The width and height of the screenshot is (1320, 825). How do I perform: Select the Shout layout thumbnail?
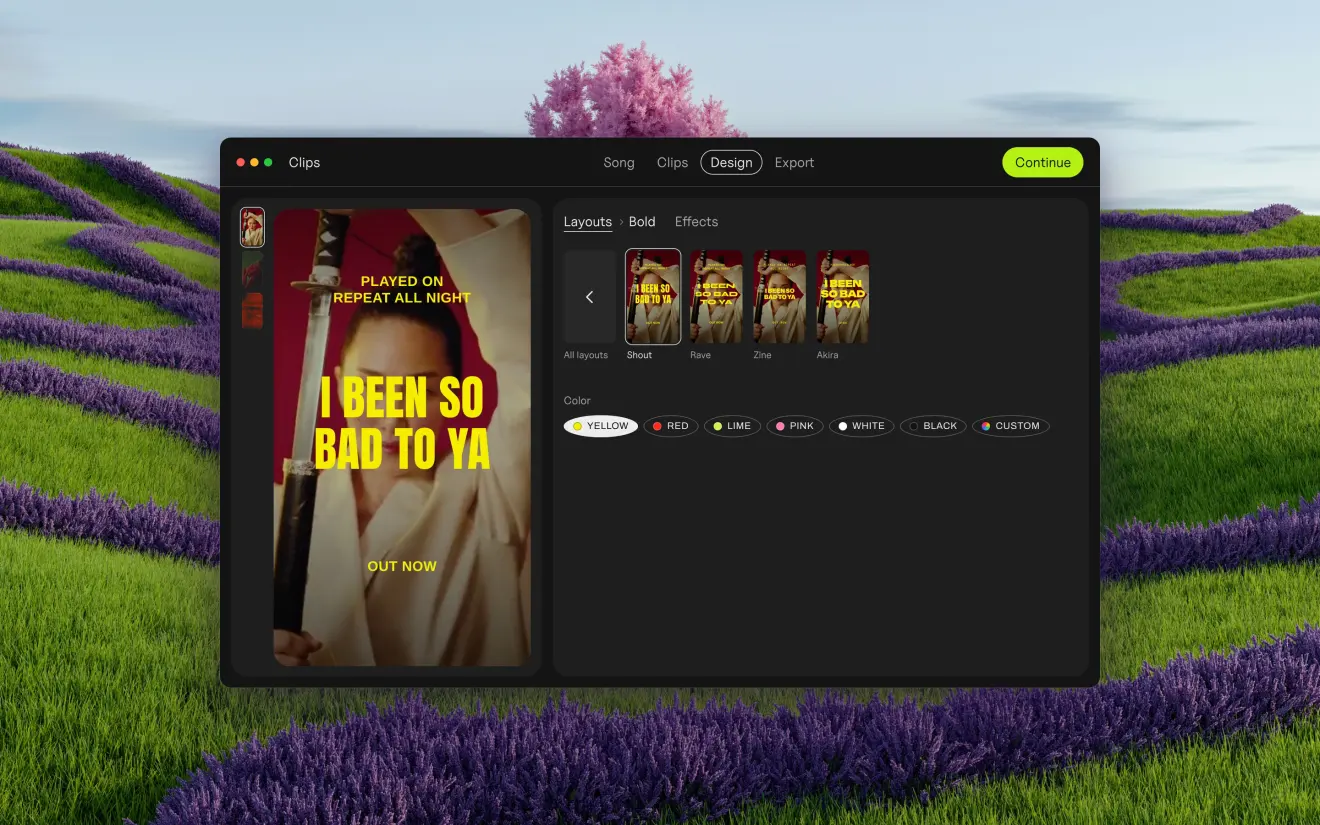(653, 297)
